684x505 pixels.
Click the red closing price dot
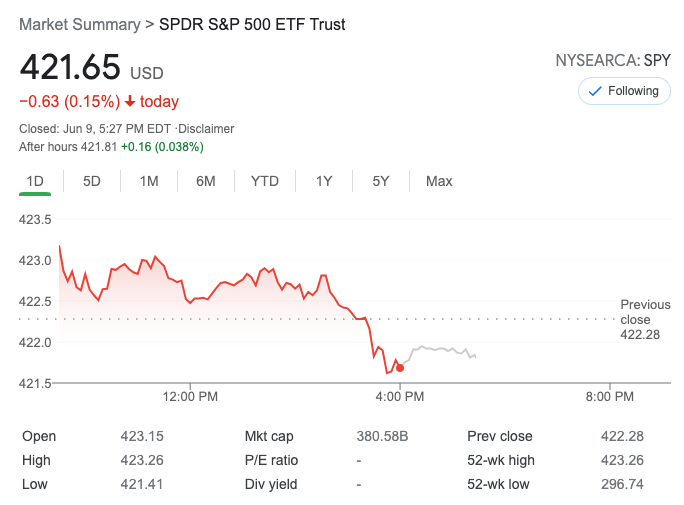coord(400,368)
